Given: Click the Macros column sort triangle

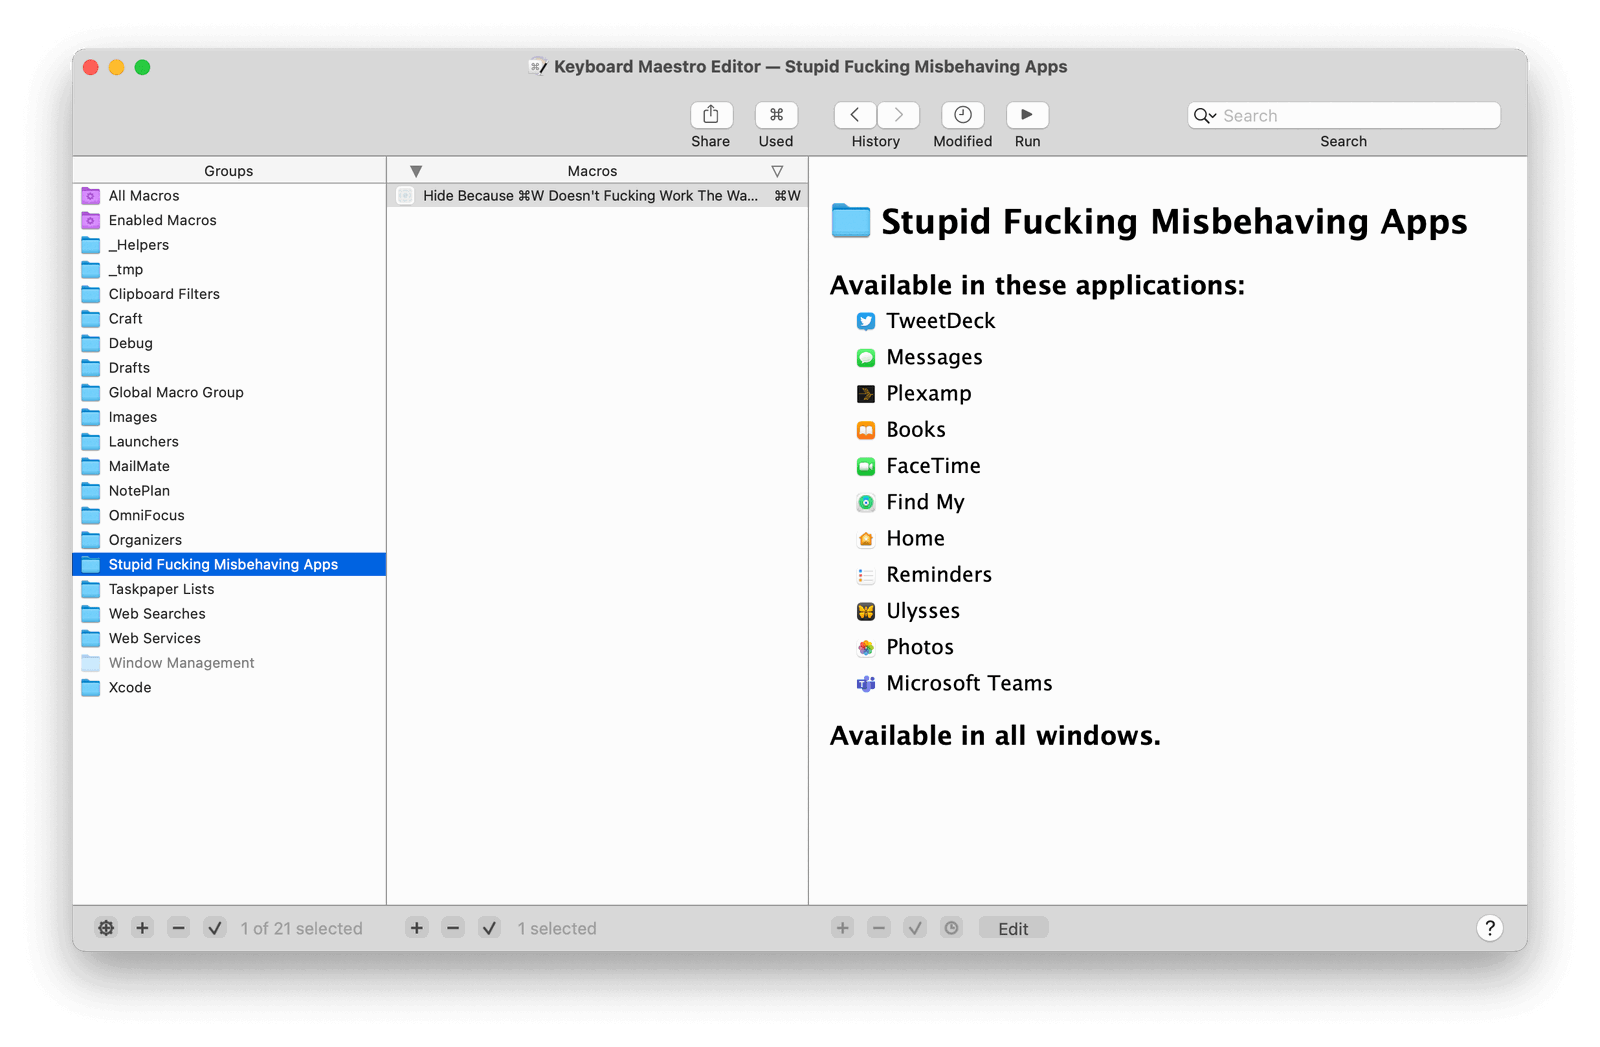Looking at the screenshot, I should [777, 171].
